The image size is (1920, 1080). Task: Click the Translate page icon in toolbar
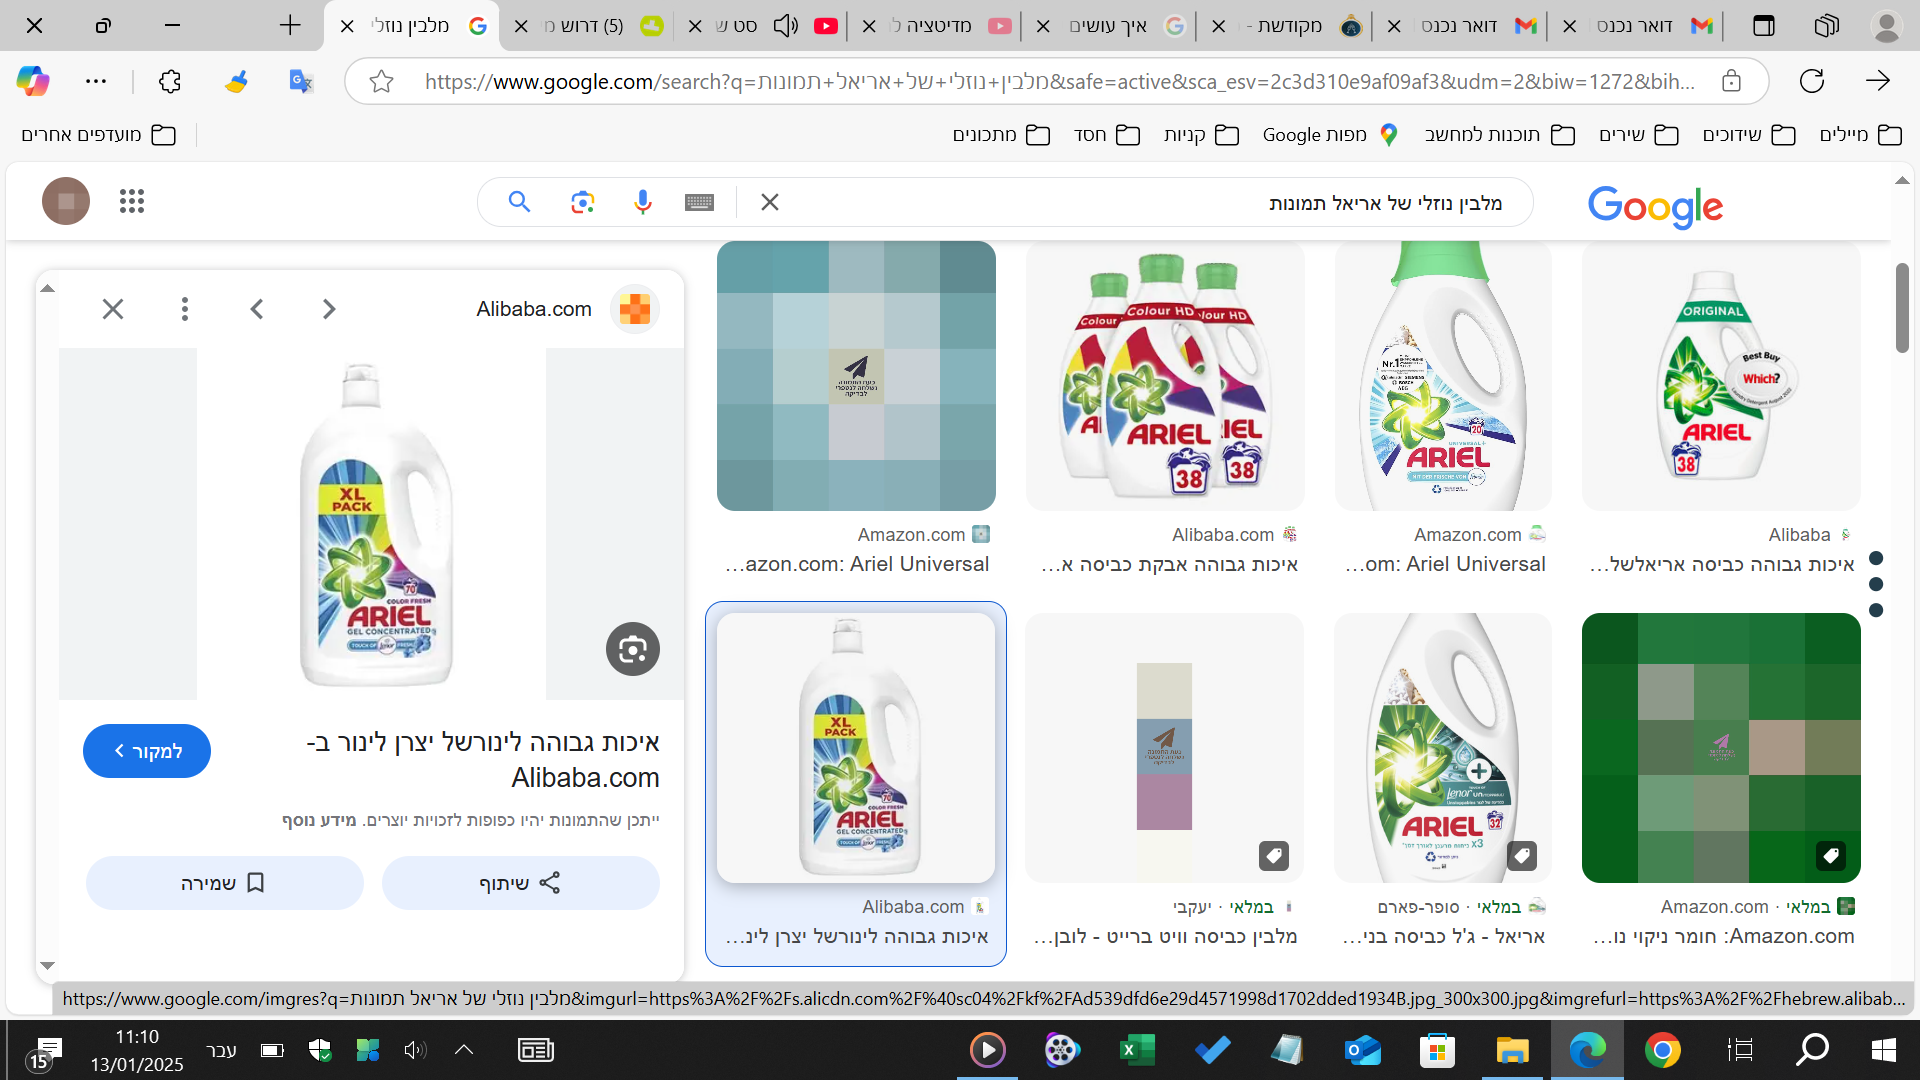click(x=300, y=81)
